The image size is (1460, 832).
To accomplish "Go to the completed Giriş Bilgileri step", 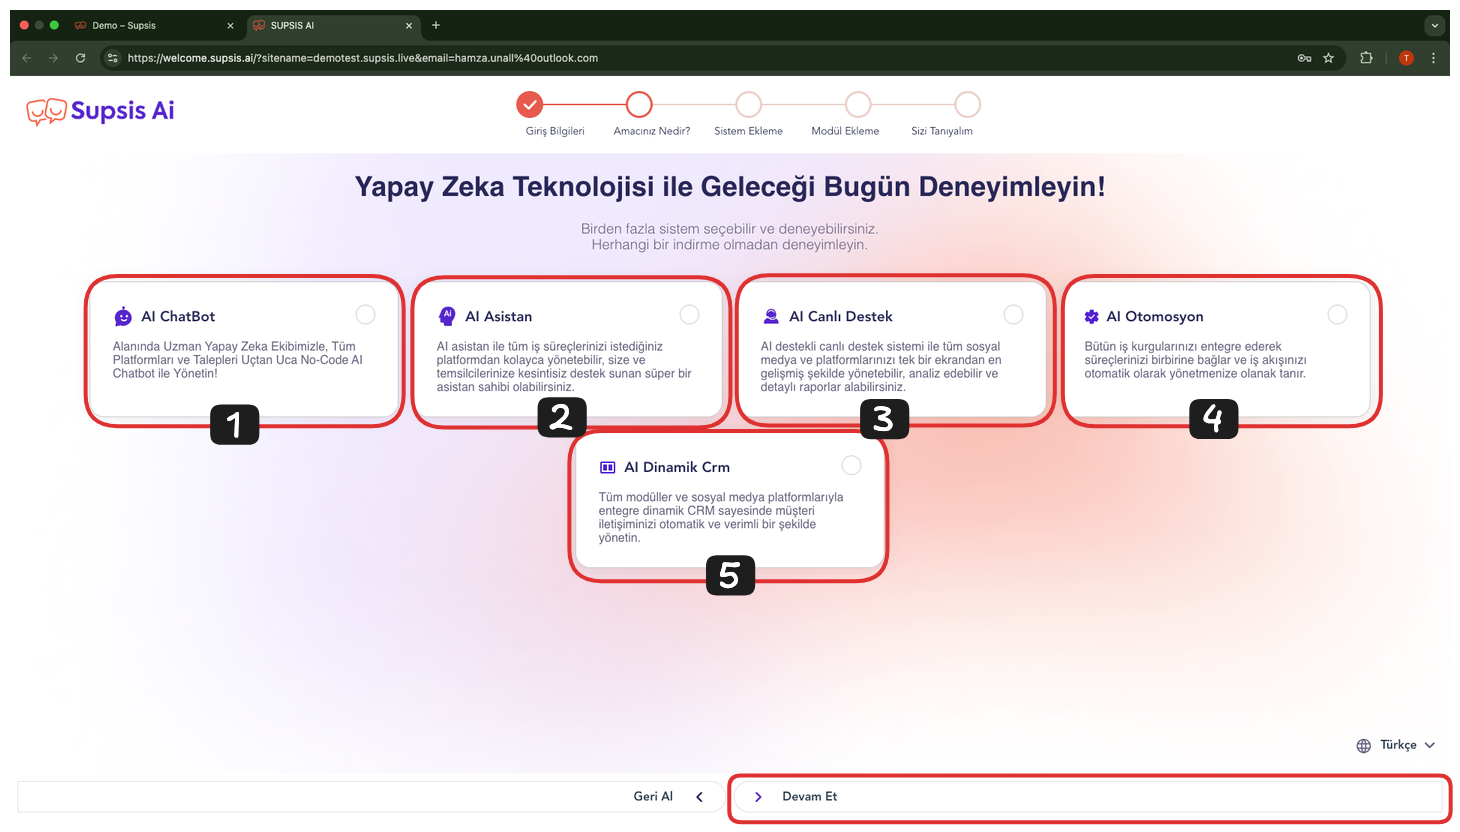I will [530, 104].
